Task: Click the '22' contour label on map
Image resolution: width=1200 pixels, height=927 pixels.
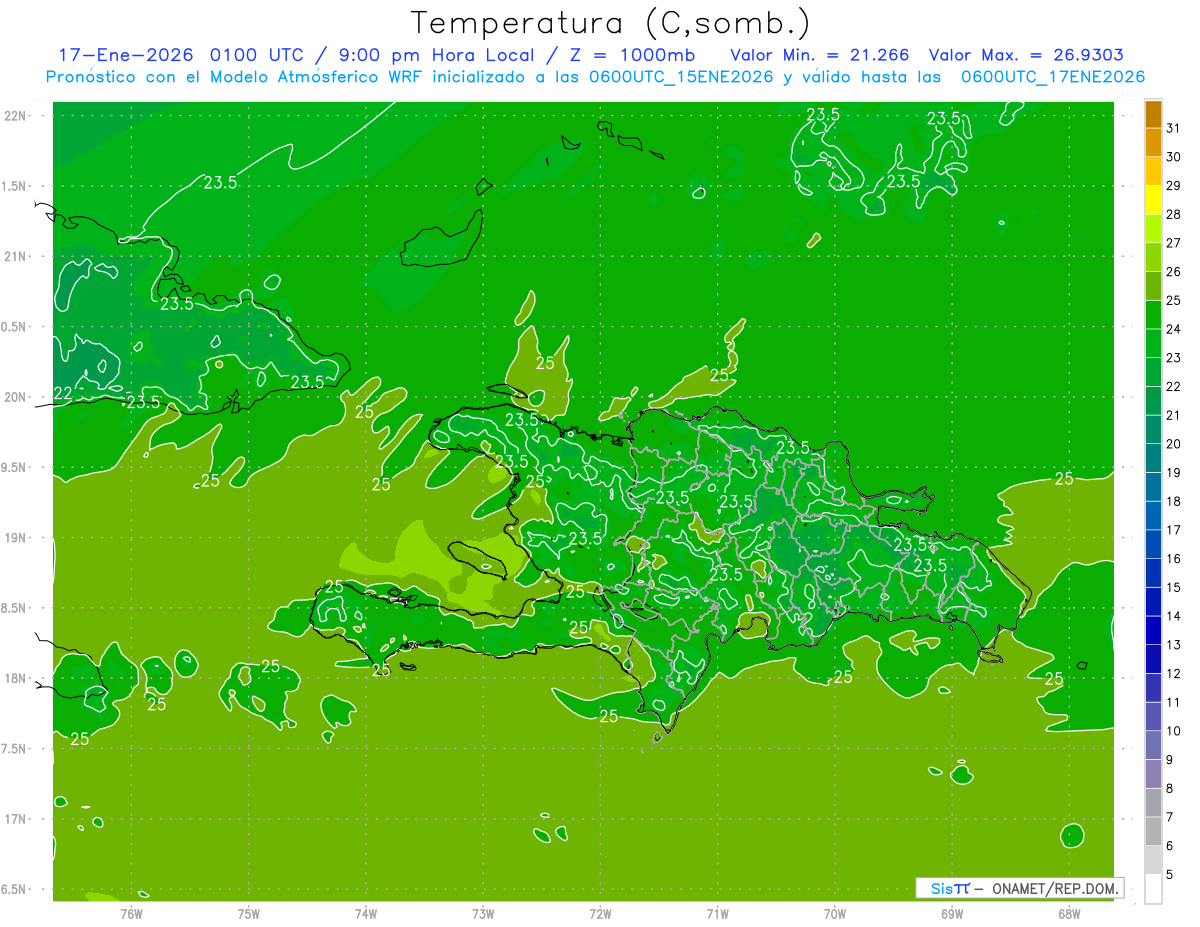Action: pos(62,394)
